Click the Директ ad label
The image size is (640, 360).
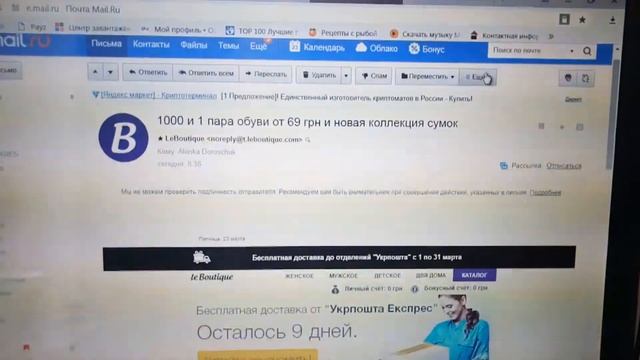point(573,100)
